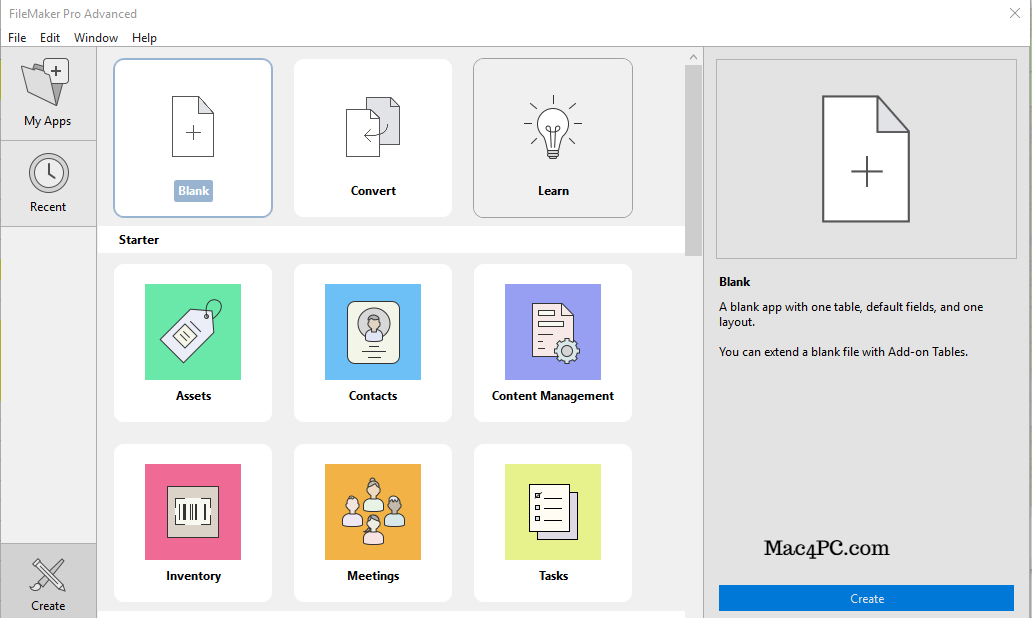Click the Content Management label text

(553, 396)
